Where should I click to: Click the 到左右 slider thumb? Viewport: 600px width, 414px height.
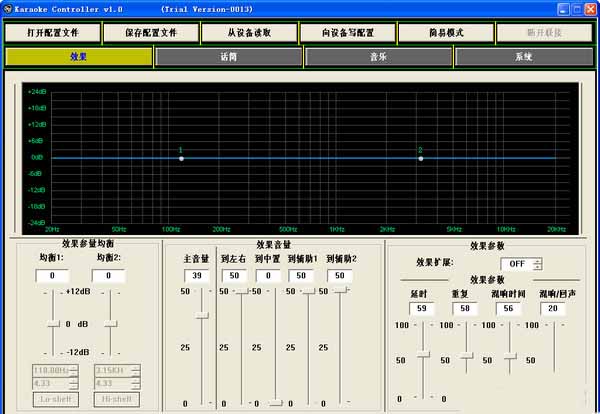click(242, 292)
